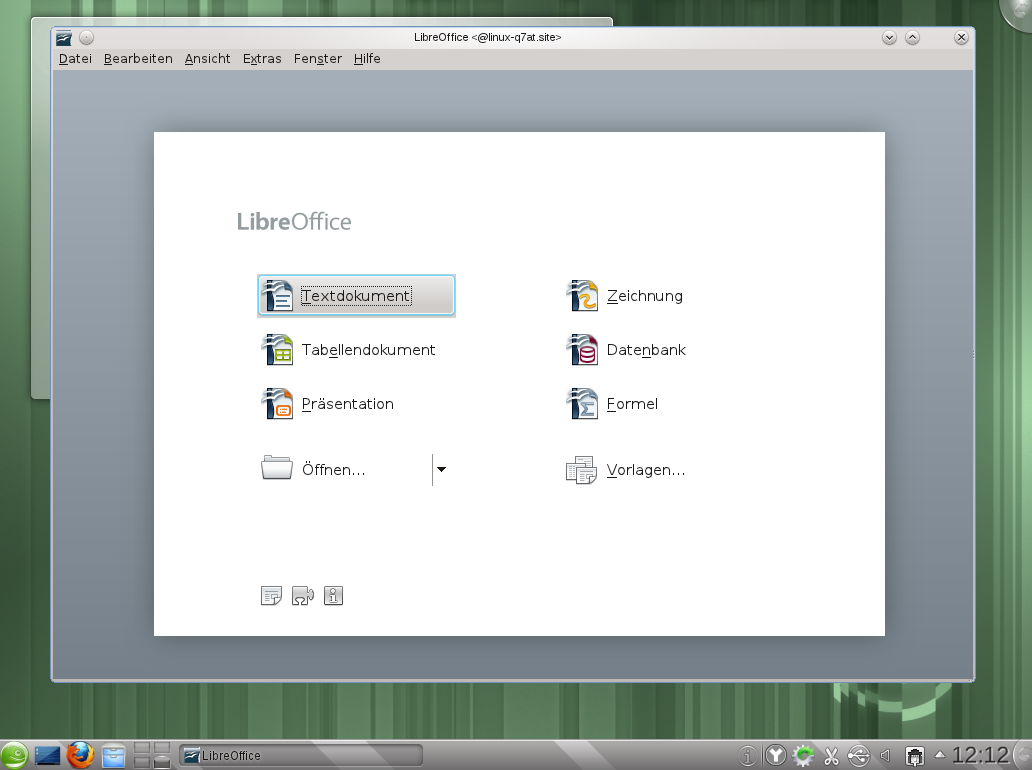Create a new Textdokument
Image resolution: width=1032 pixels, height=770 pixels.
[355, 295]
